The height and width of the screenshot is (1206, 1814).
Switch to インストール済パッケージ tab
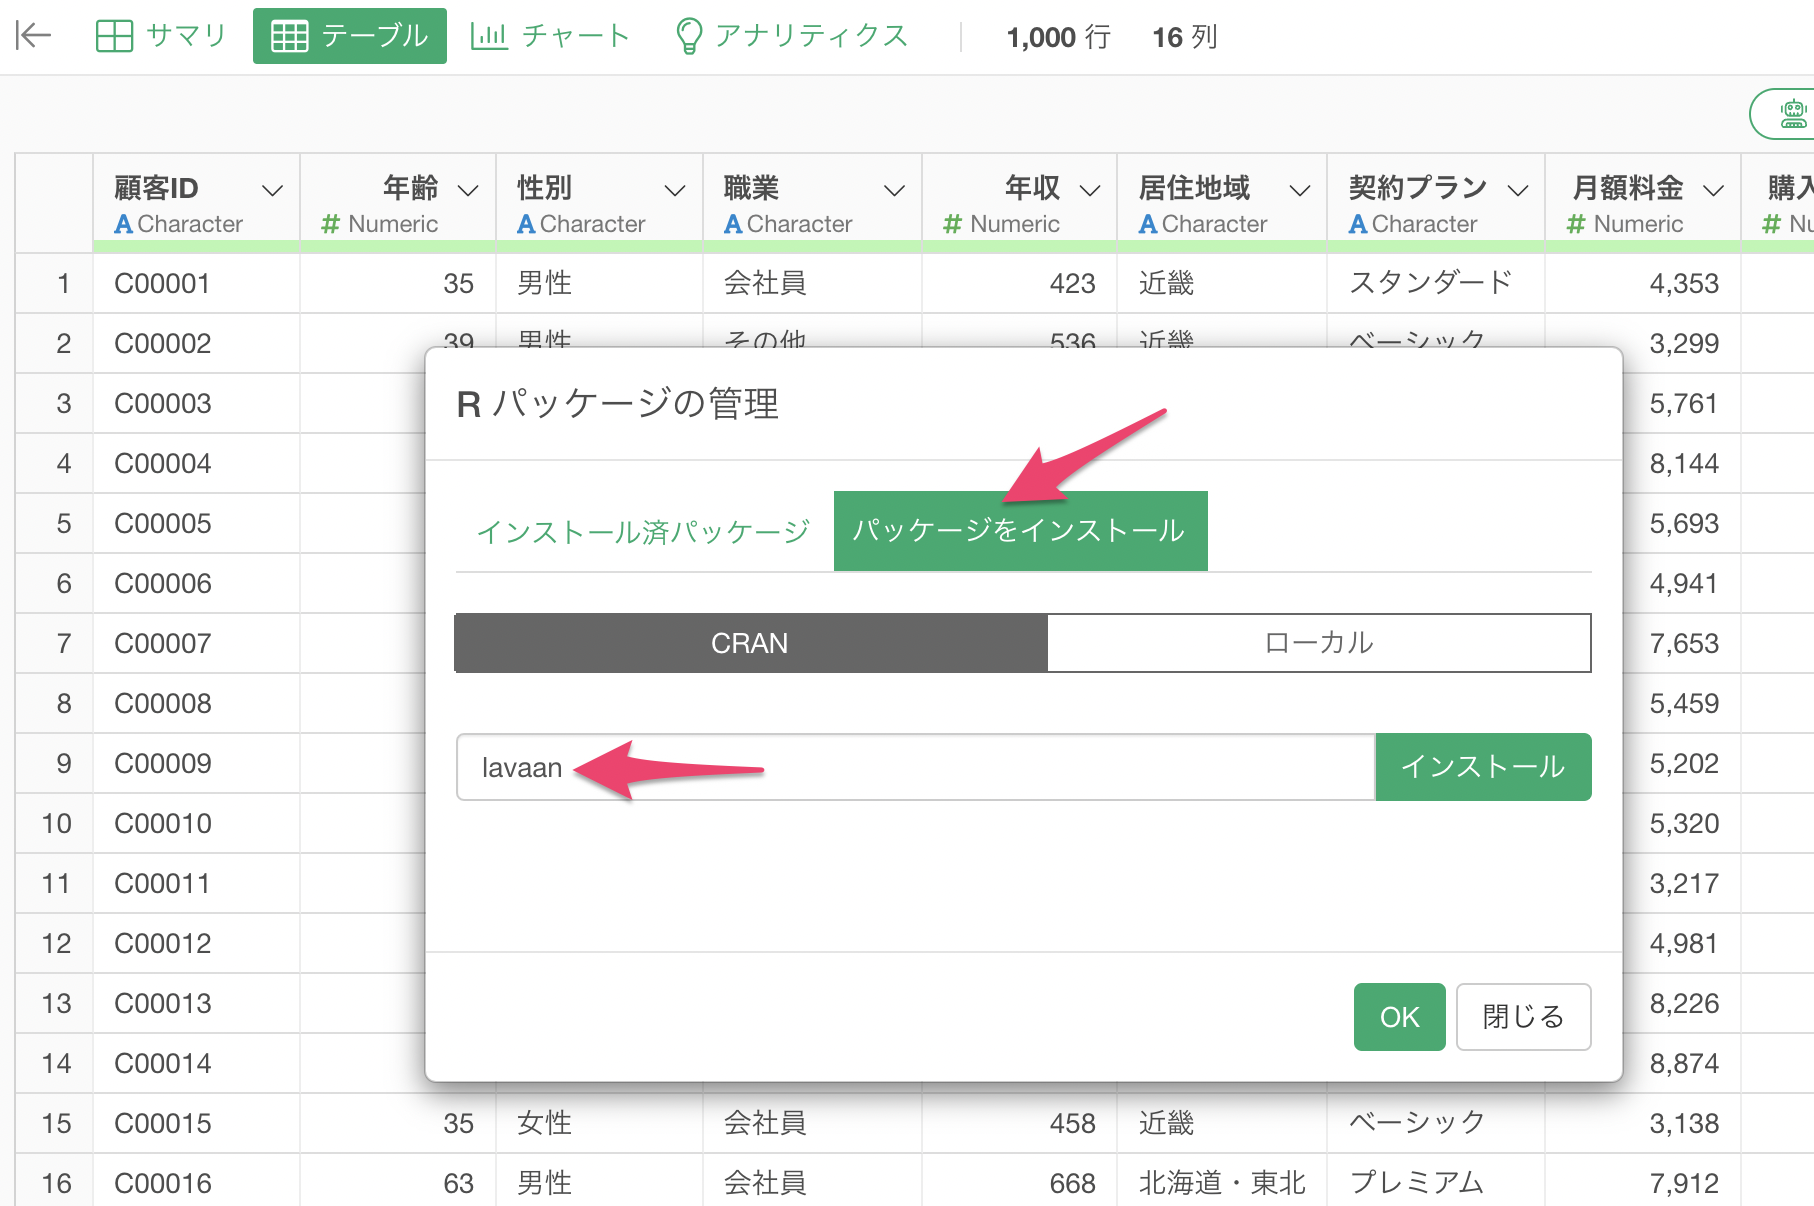643,531
